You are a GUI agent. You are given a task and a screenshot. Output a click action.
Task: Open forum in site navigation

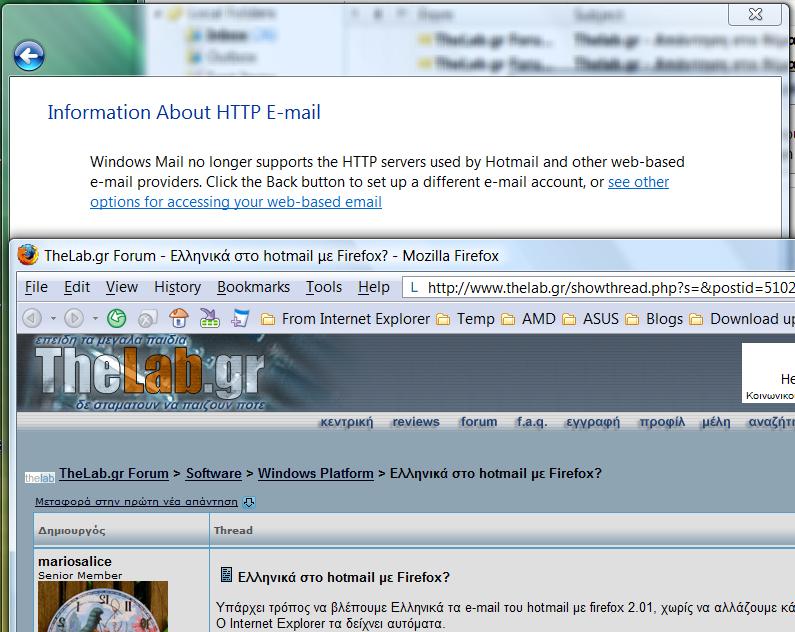479,422
